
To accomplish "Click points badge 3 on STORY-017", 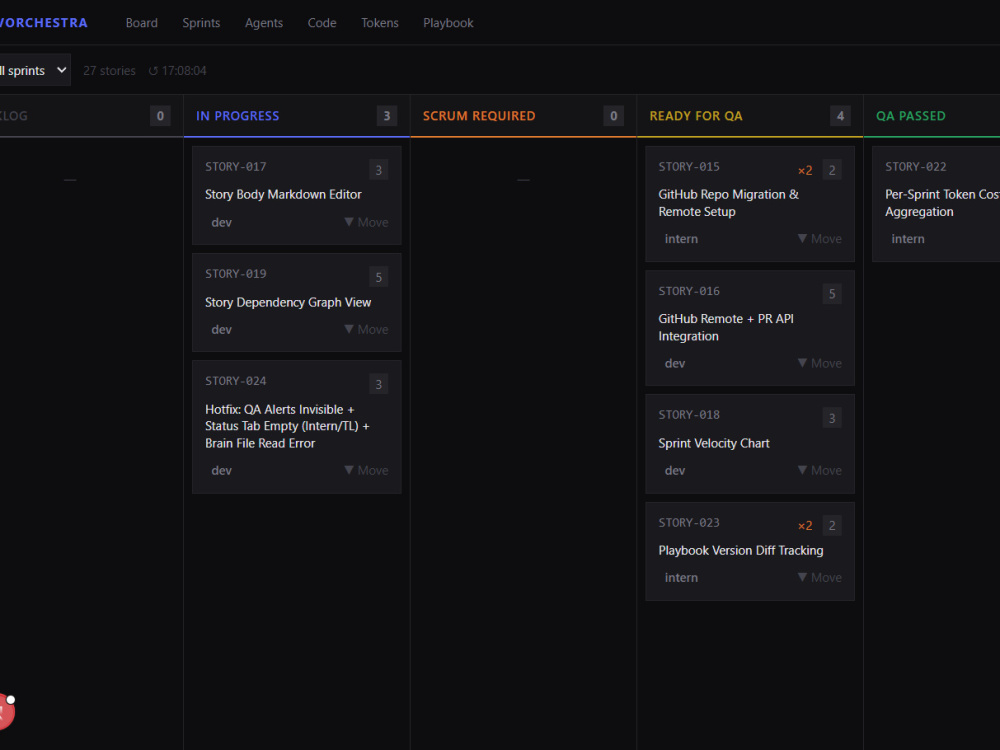I will click(378, 170).
